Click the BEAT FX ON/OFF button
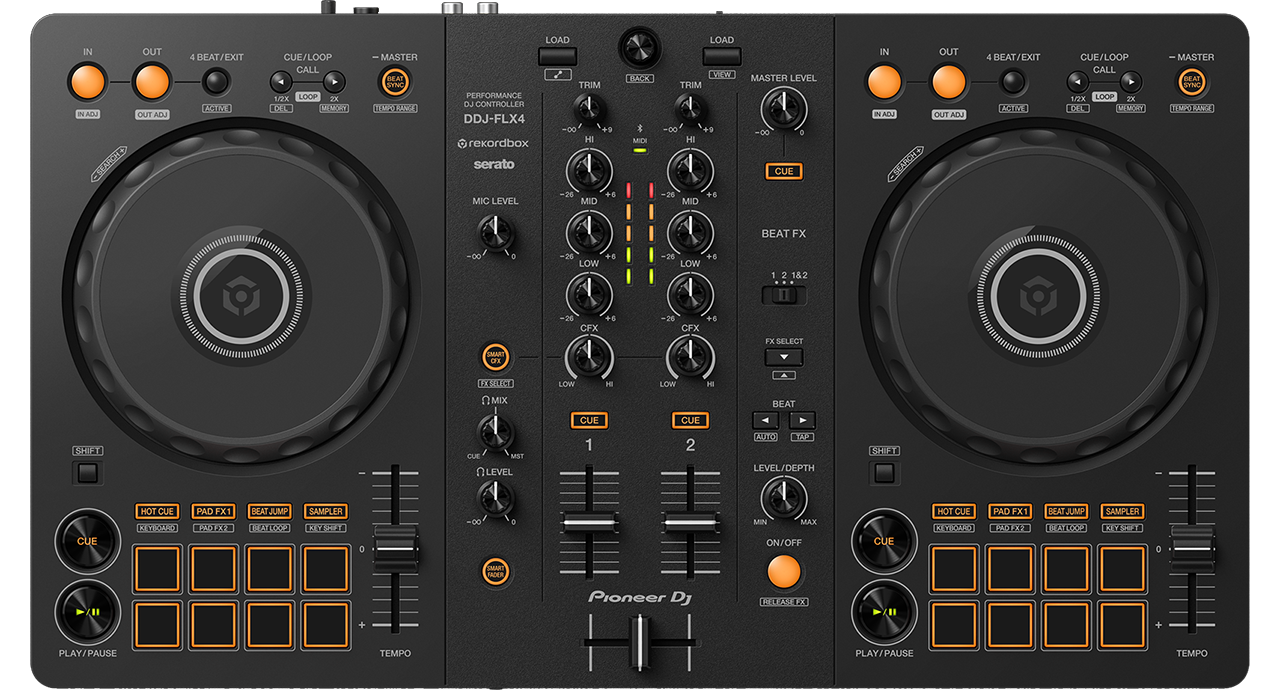The image size is (1280, 690). click(x=784, y=571)
